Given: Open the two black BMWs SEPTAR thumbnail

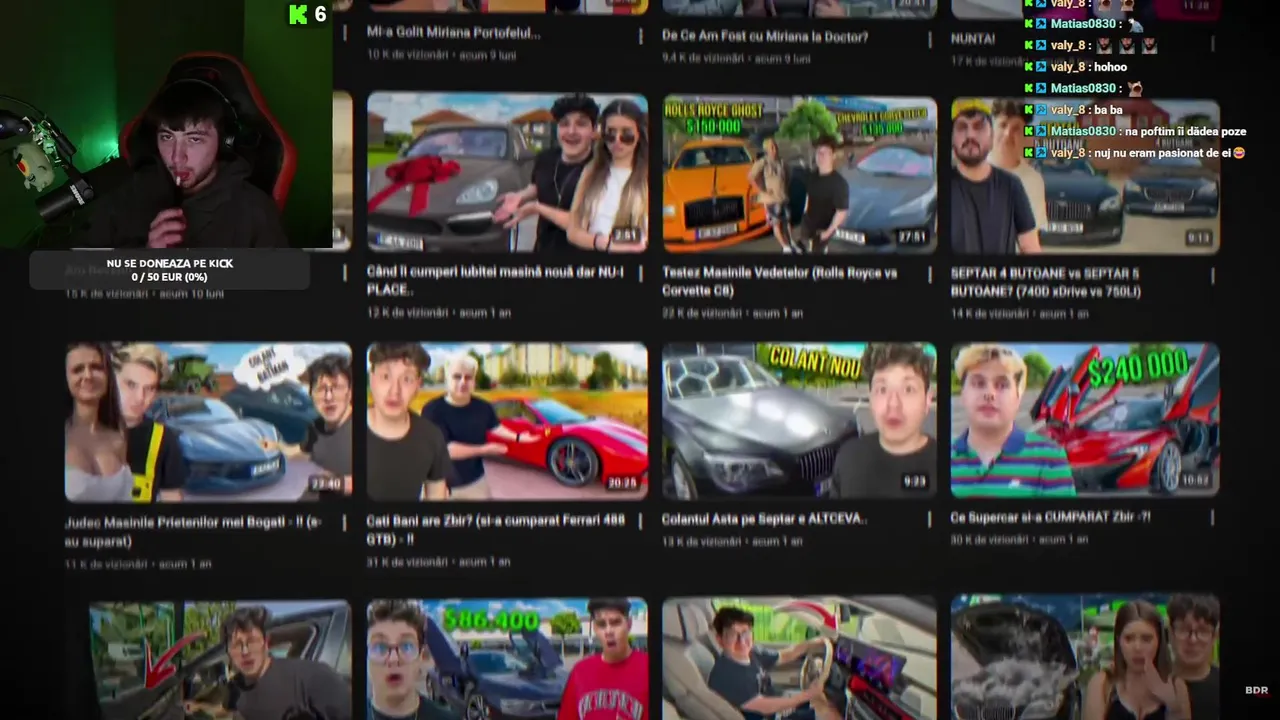Looking at the screenshot, I should pos(1085,176).
